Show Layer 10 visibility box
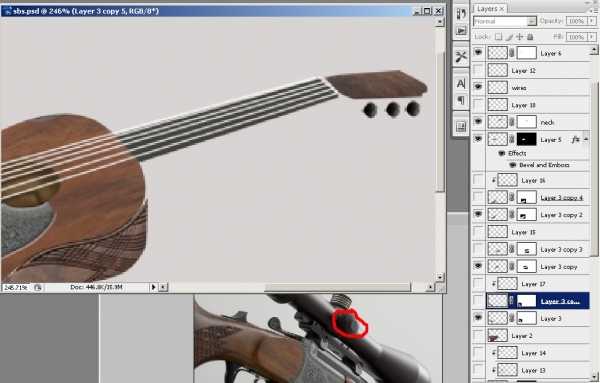600x383 pixels. (478, 104)
